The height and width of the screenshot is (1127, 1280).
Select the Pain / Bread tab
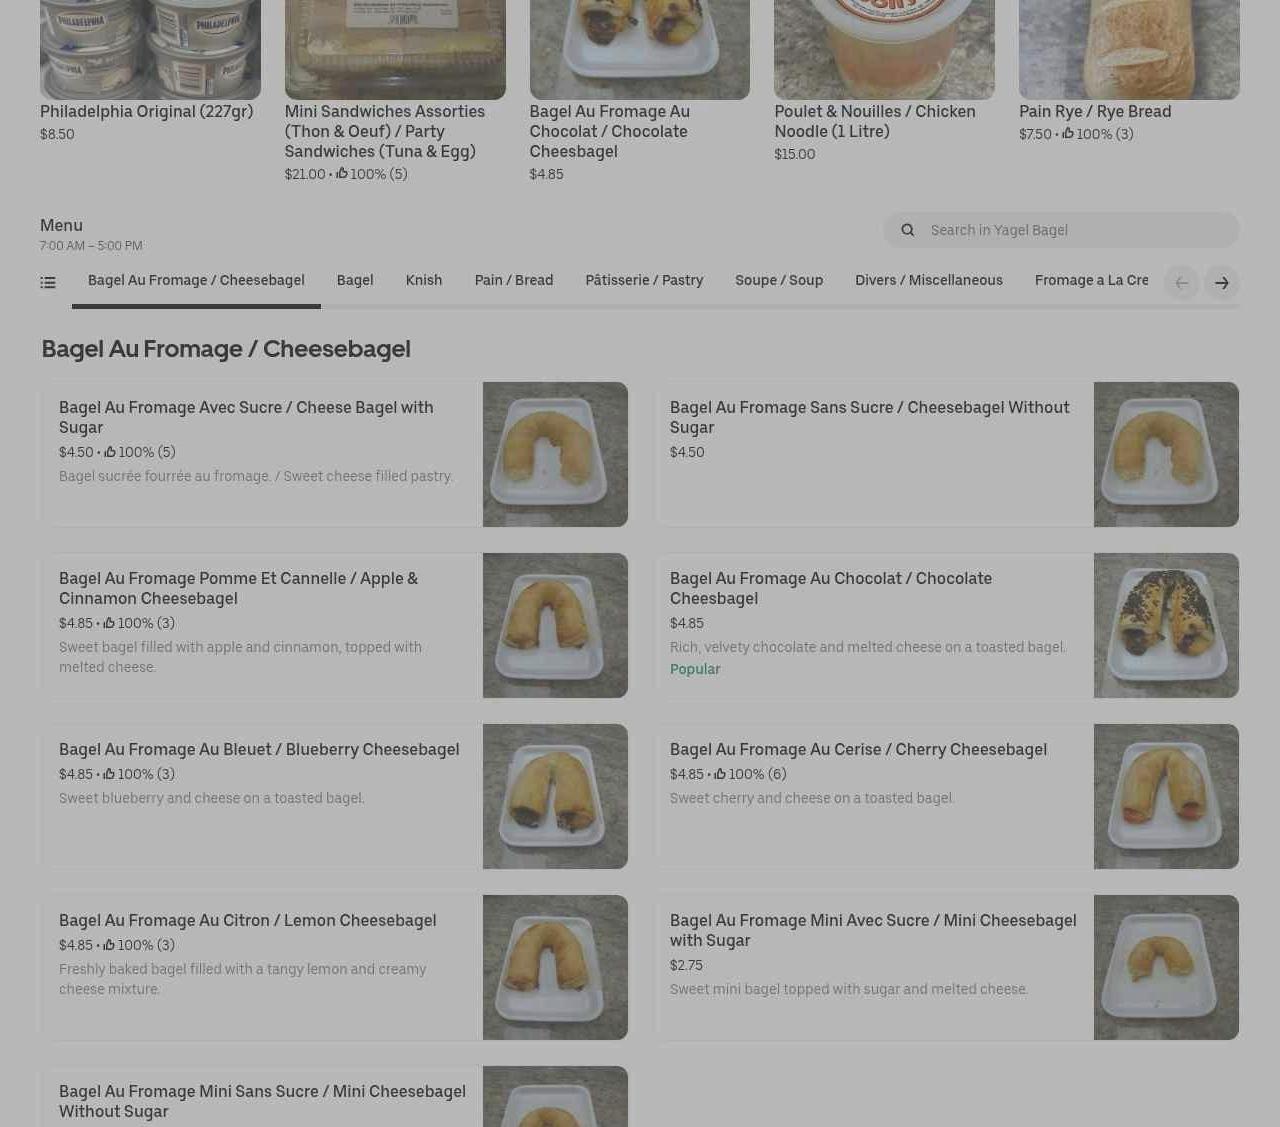[513, 280]
